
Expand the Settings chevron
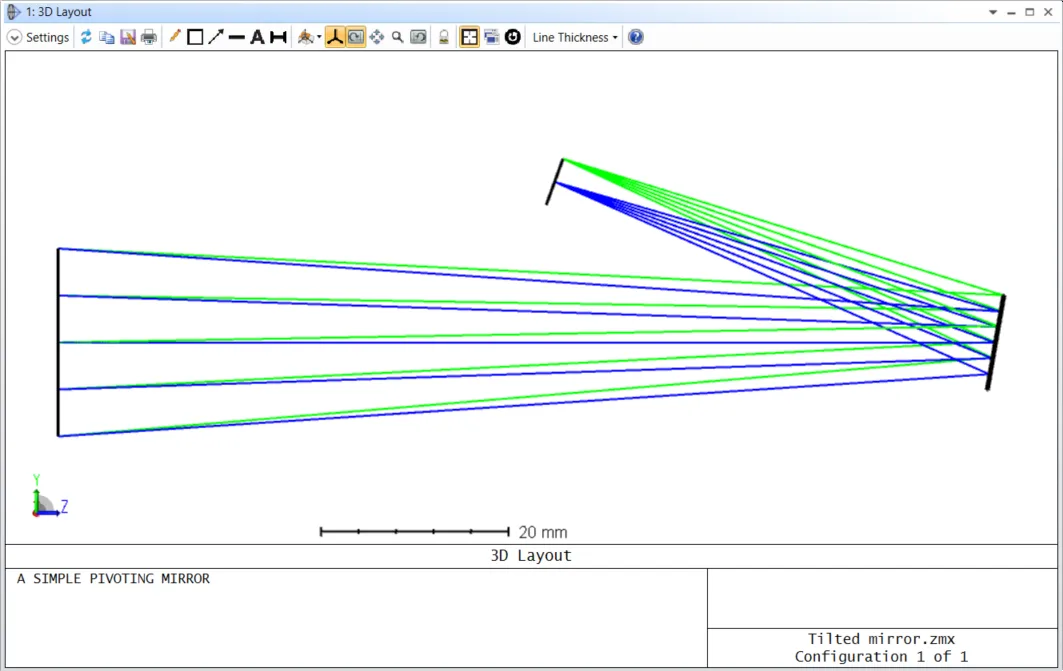[x=14, y=37]
